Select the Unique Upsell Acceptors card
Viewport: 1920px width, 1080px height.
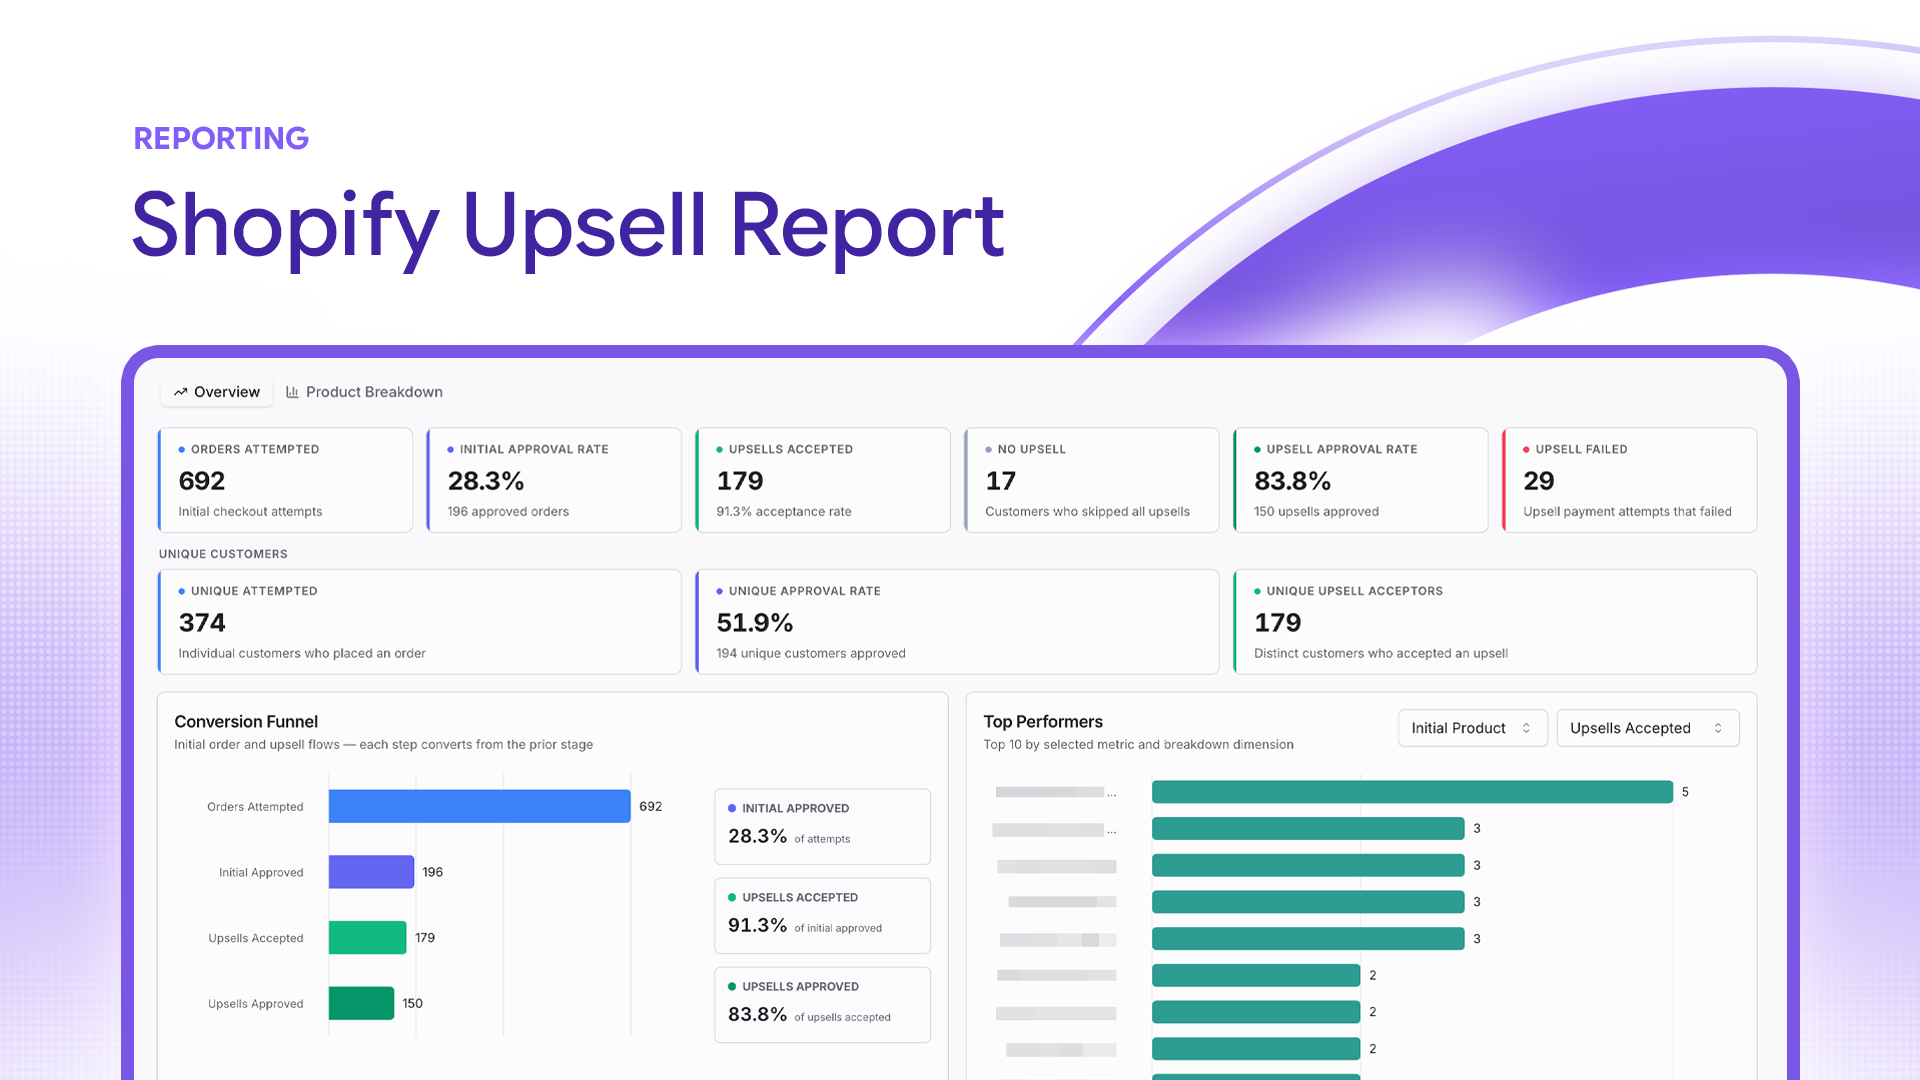pyautogui.click(x=1495, y=622)
